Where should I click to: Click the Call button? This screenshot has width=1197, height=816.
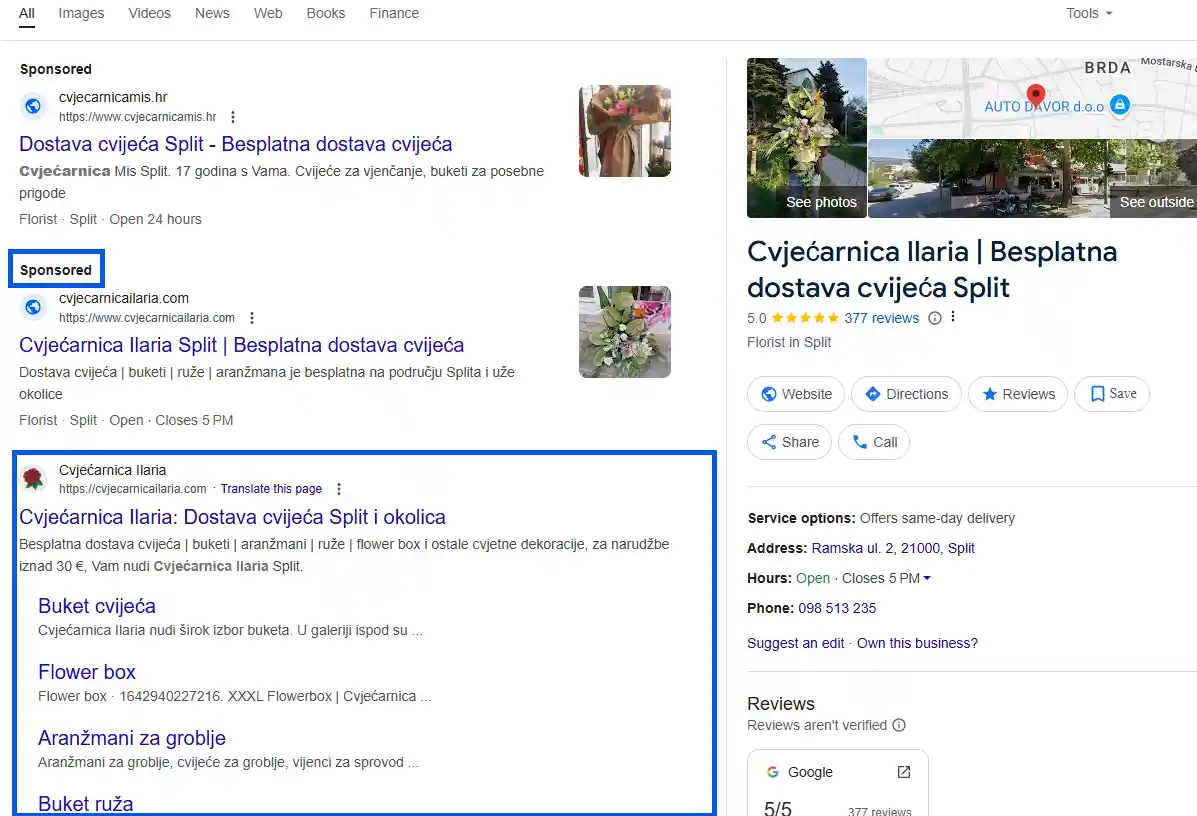pos(873,442)
